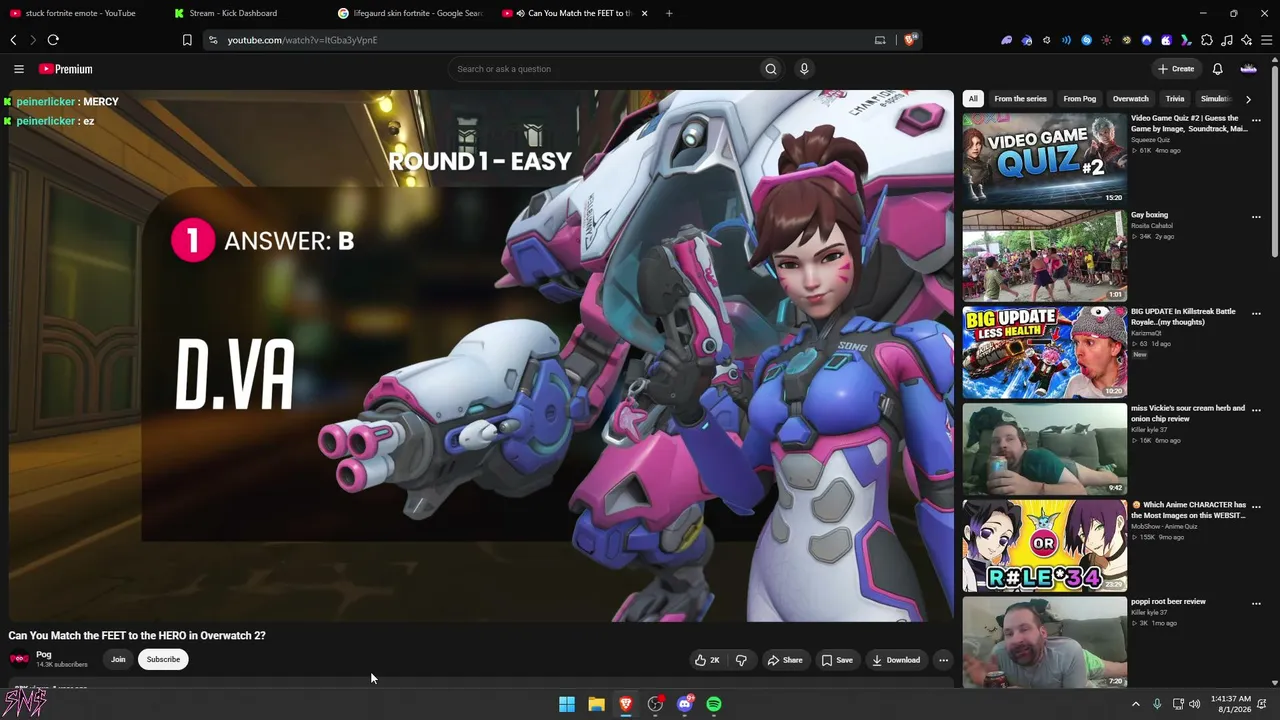Open 'Which Anime CHARACTER has the Most Images' title
Image resolution: width=1280 pixels, height=720 pixels.
coord(1189,510)
